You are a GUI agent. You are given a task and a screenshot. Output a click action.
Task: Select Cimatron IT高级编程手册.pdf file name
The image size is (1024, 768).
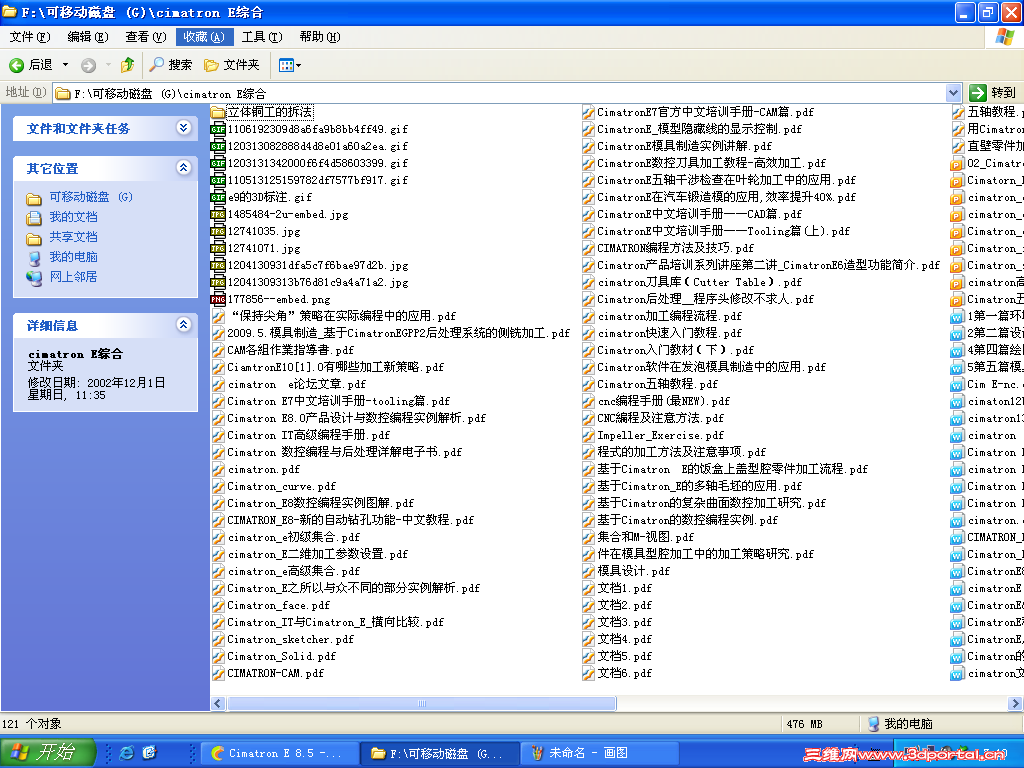click(308, 435)
